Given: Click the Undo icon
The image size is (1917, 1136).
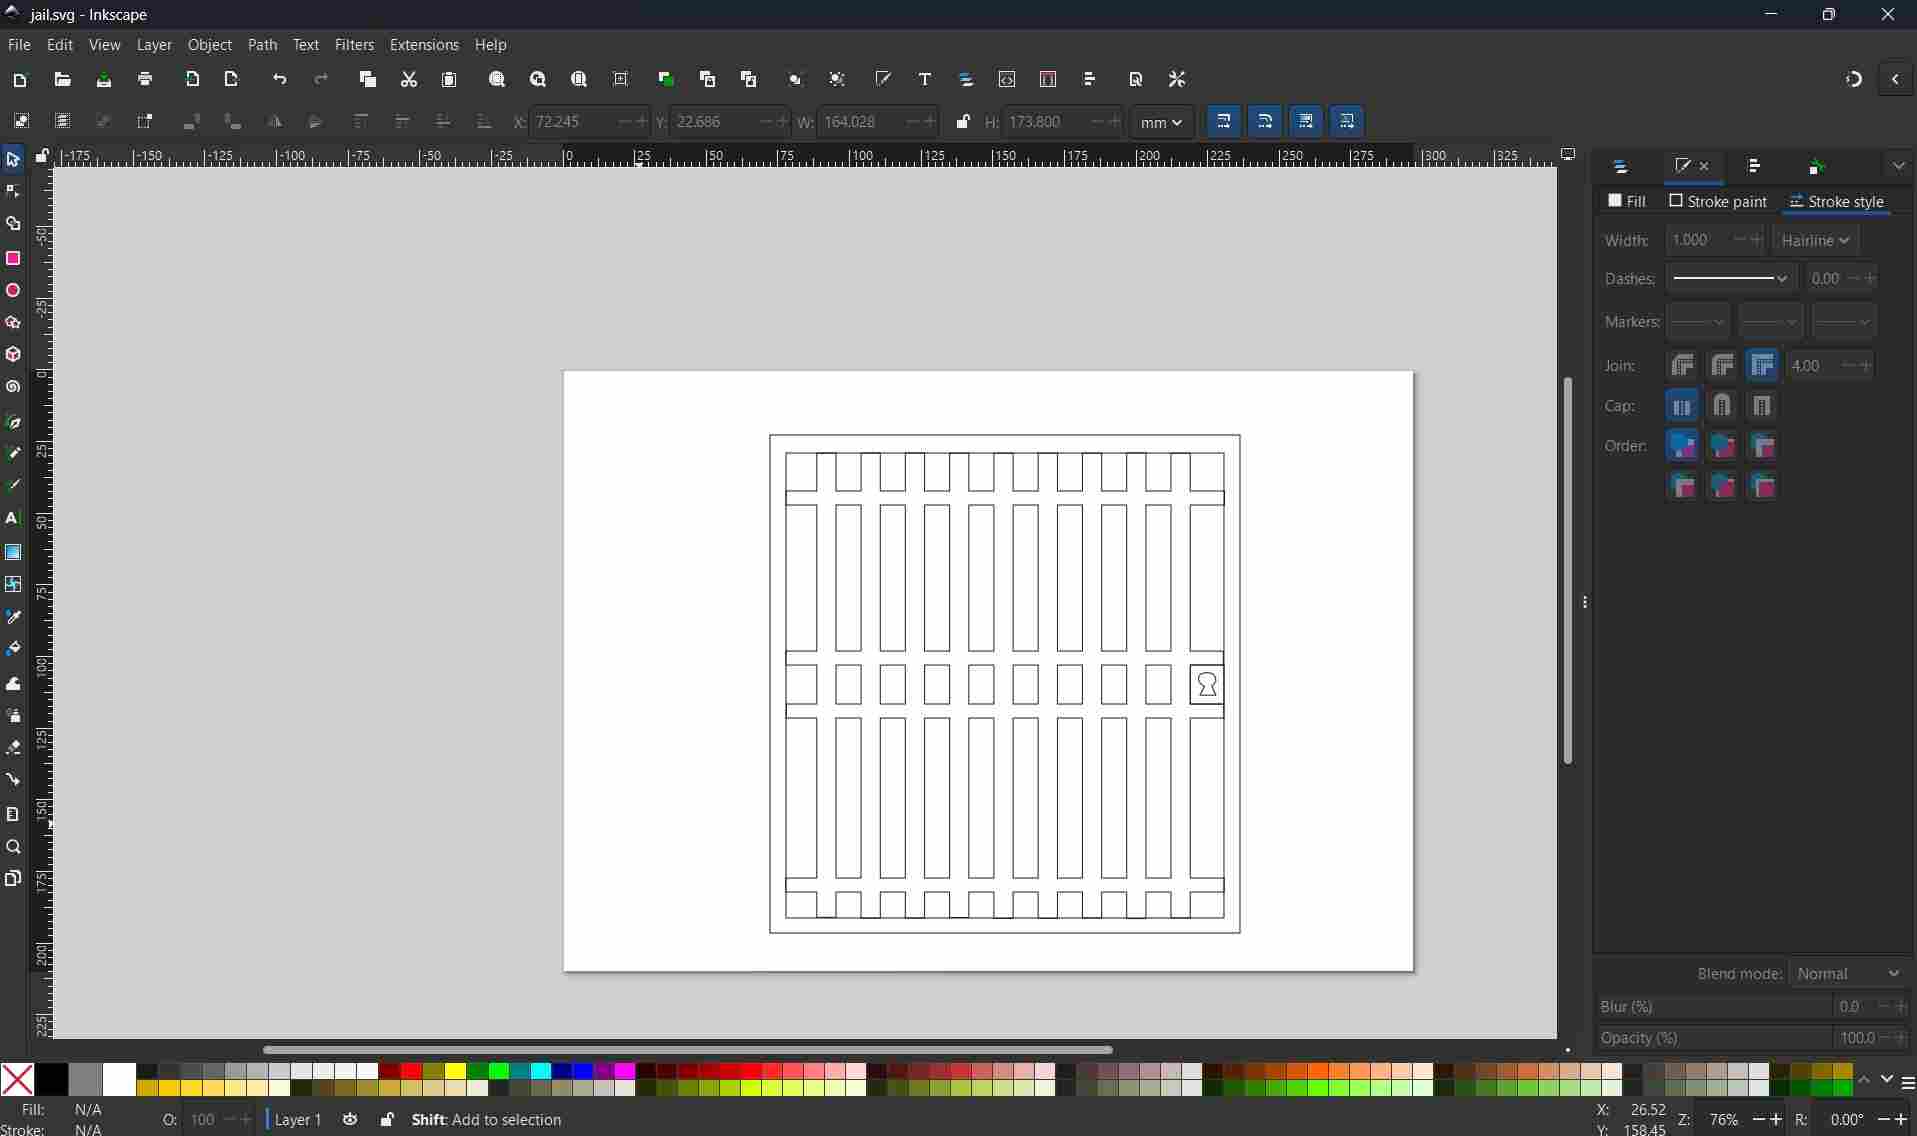Looking at the screenshot, I should [280, 79].
